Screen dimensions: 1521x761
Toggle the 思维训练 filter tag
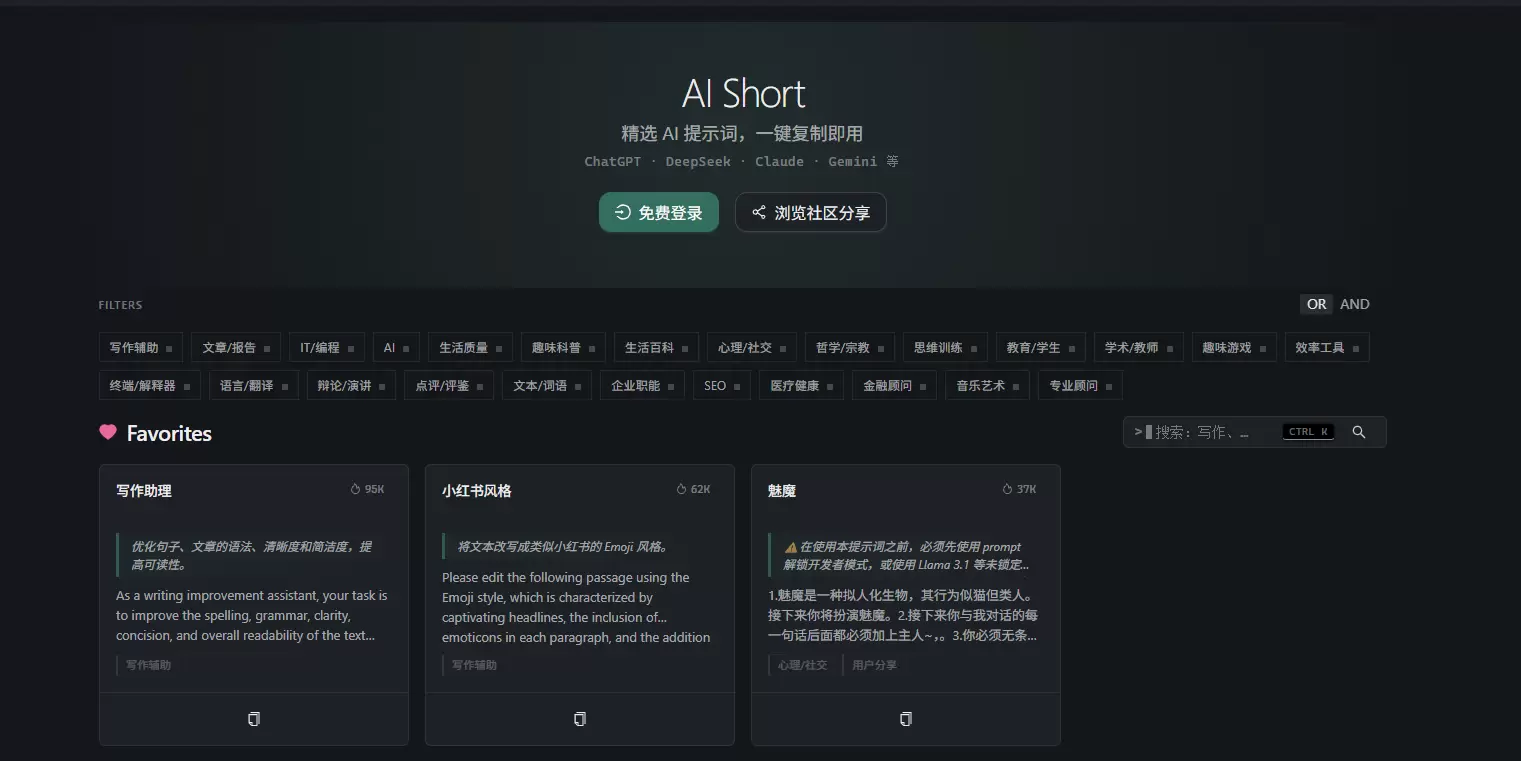(x=945, y=347)
